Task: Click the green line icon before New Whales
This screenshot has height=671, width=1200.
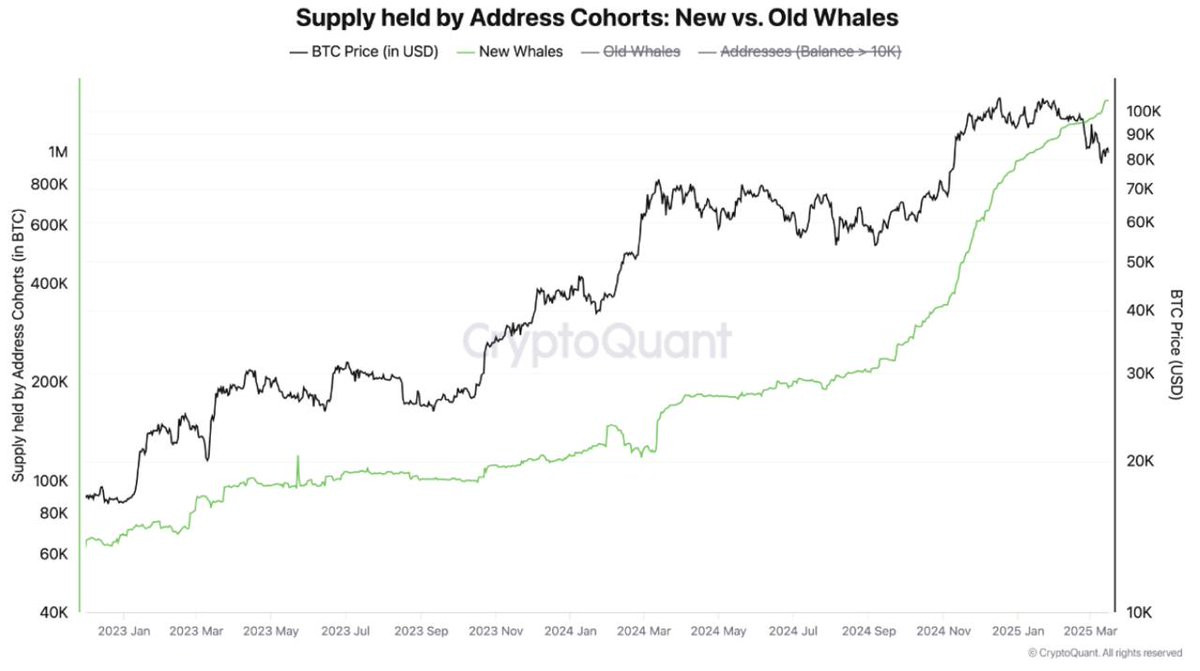Action: (x=463, y=51)
